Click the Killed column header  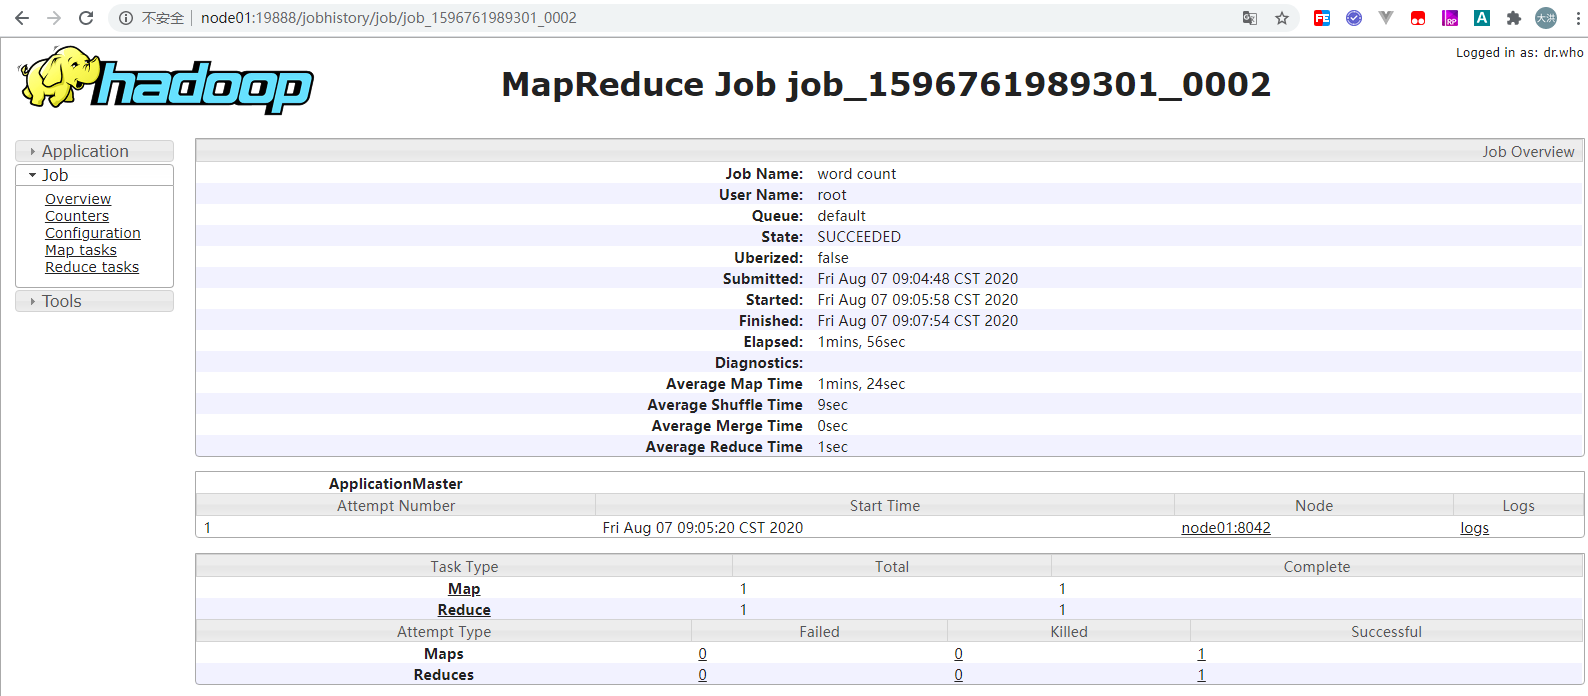1069,632
